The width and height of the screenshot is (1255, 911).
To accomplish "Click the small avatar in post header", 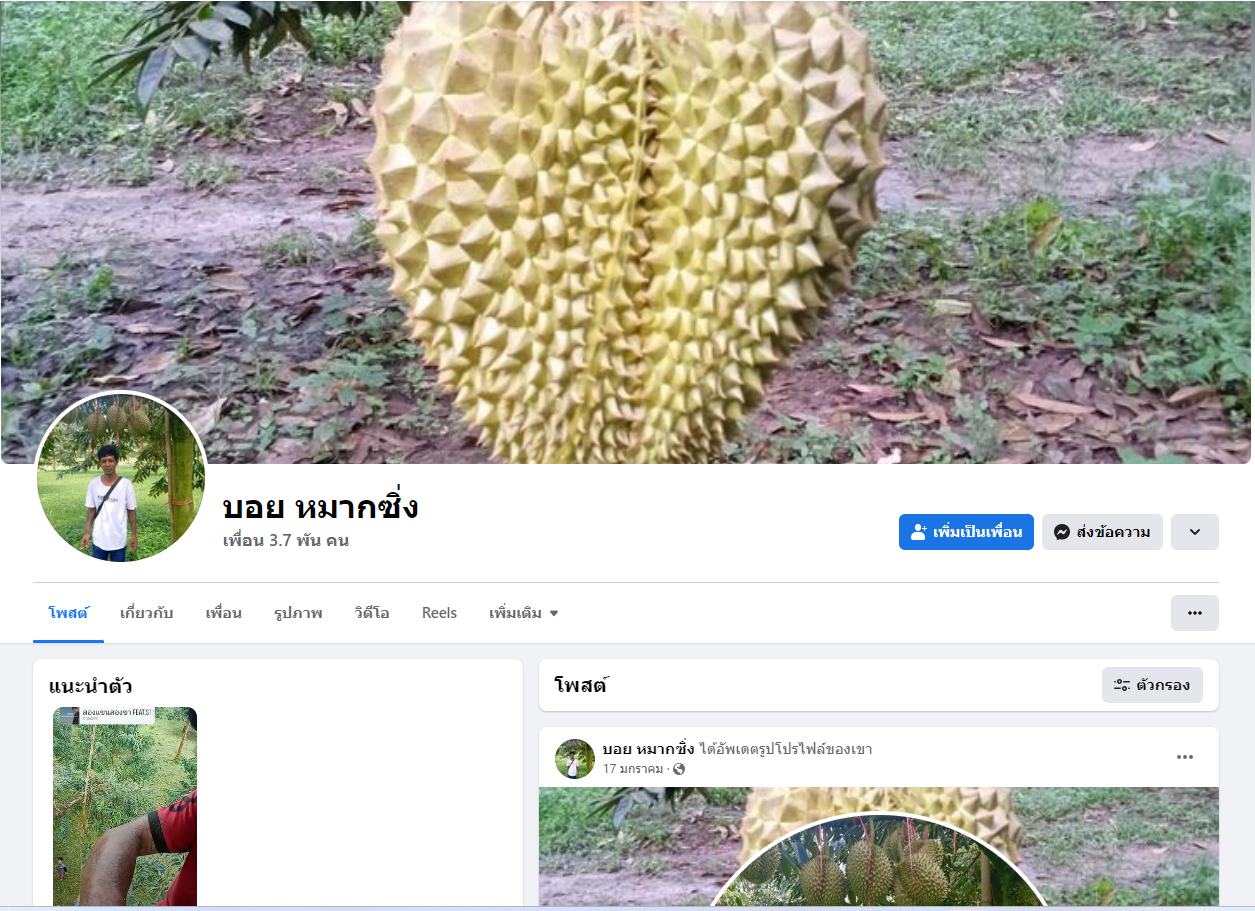I will tap(575, 759).
